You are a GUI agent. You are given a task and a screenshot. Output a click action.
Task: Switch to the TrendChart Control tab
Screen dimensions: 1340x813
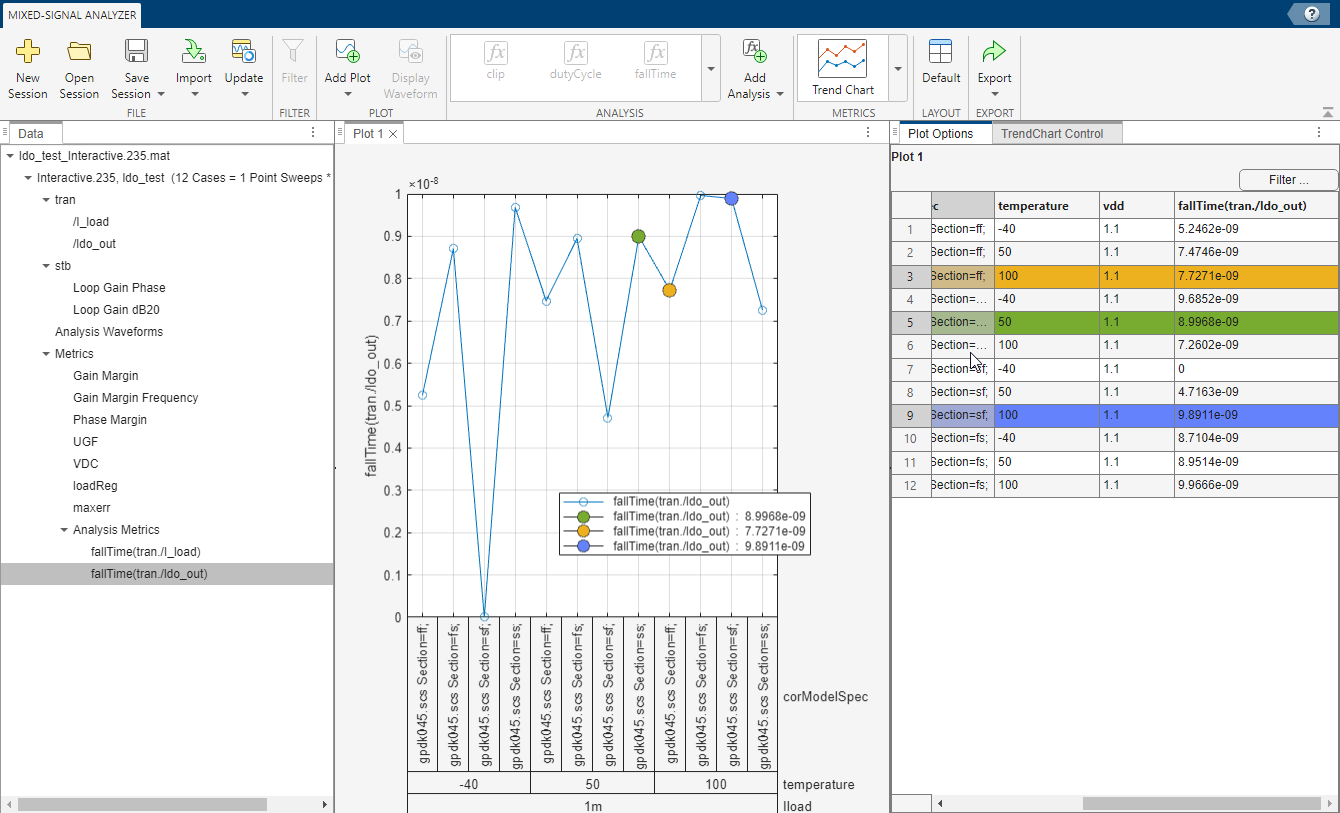point(1056,132)
